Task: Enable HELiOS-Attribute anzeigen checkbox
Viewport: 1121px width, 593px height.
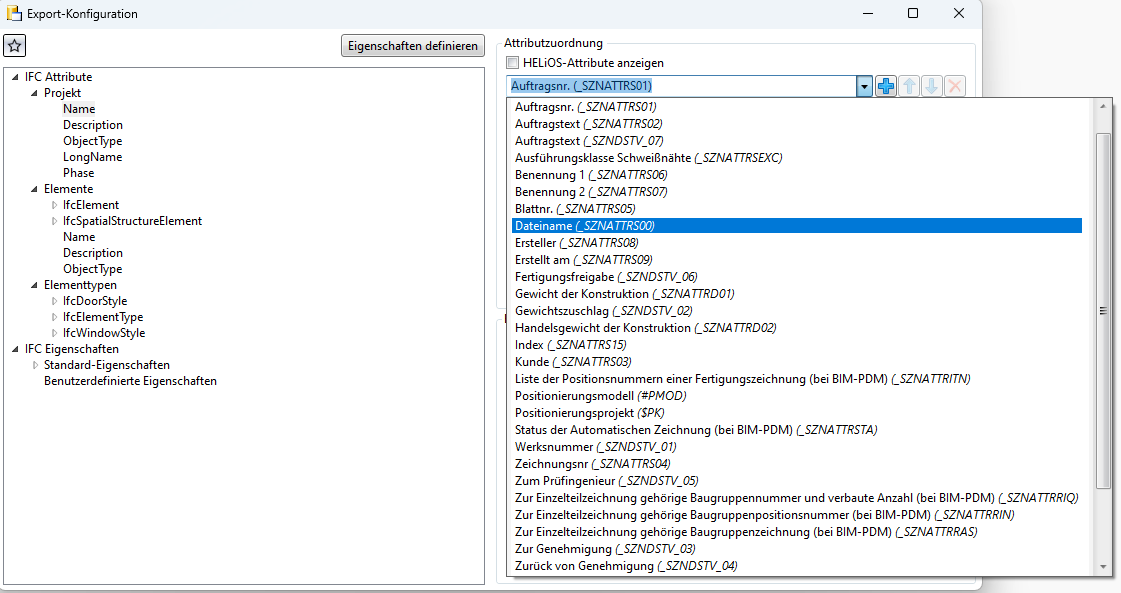Action: tap(513, 63)
